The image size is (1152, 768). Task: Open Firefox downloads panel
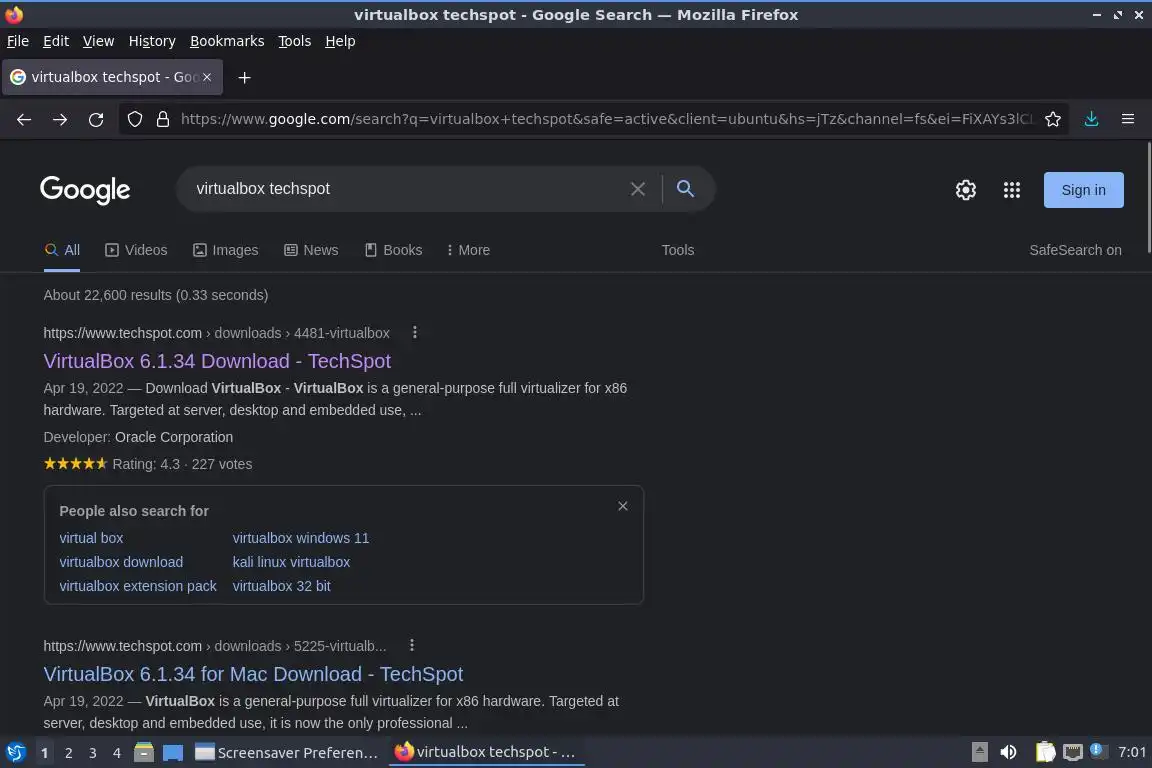[1092, 119]
